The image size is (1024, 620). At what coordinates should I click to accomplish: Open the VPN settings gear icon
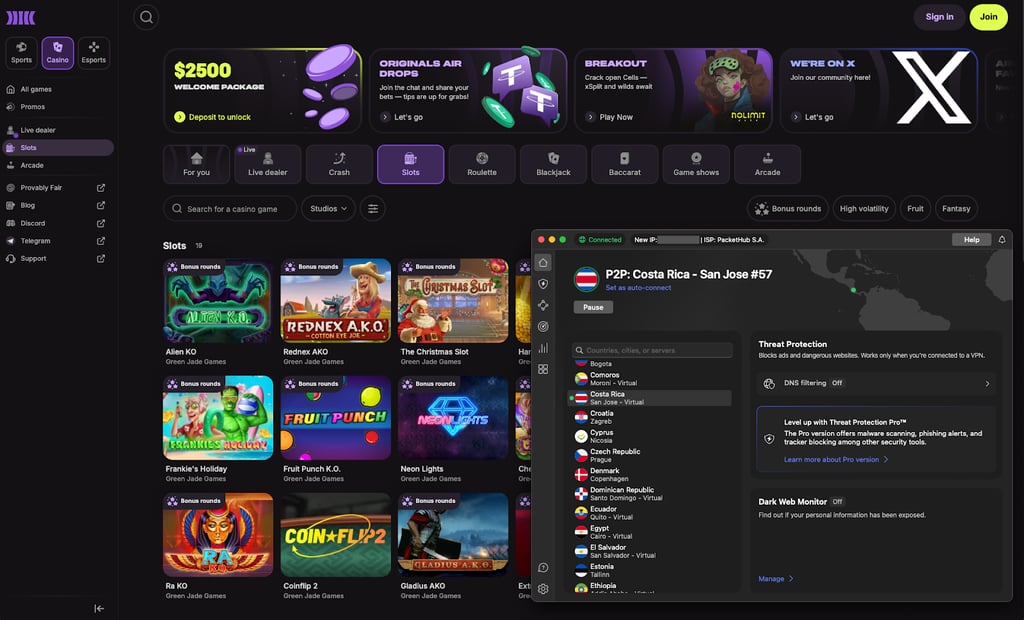pyautogui.click(x=543, y=589)
